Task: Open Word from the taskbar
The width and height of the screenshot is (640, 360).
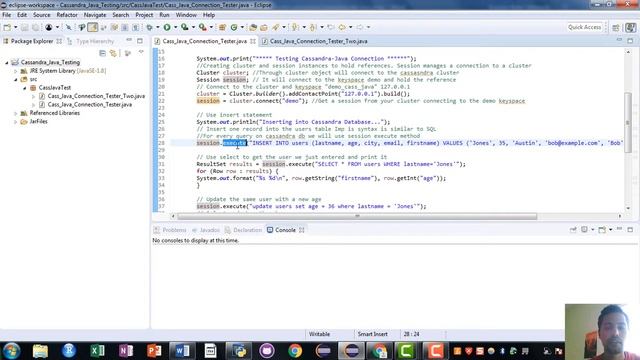Action: [182, 351]
